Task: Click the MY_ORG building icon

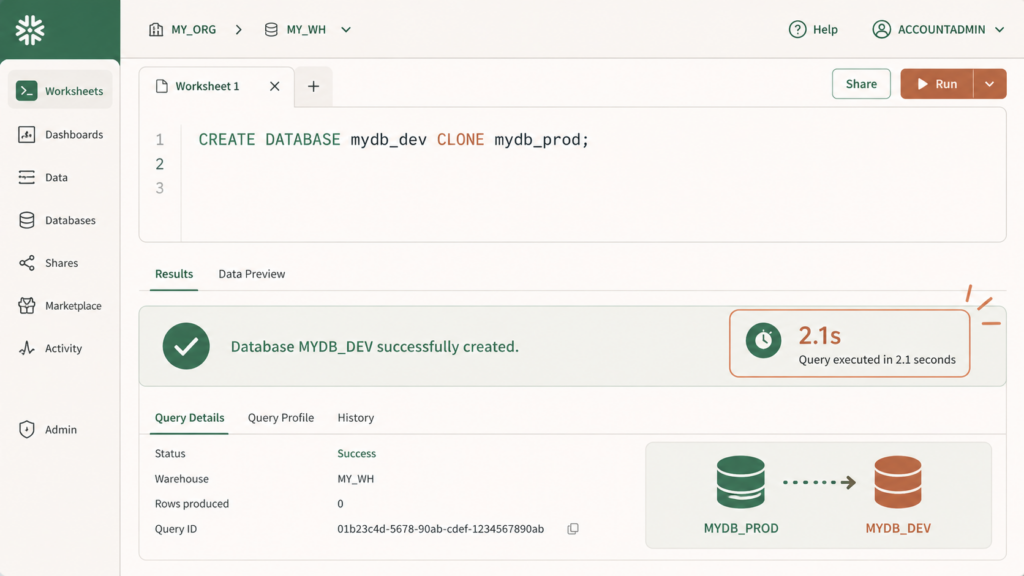Action: (156, 29)
